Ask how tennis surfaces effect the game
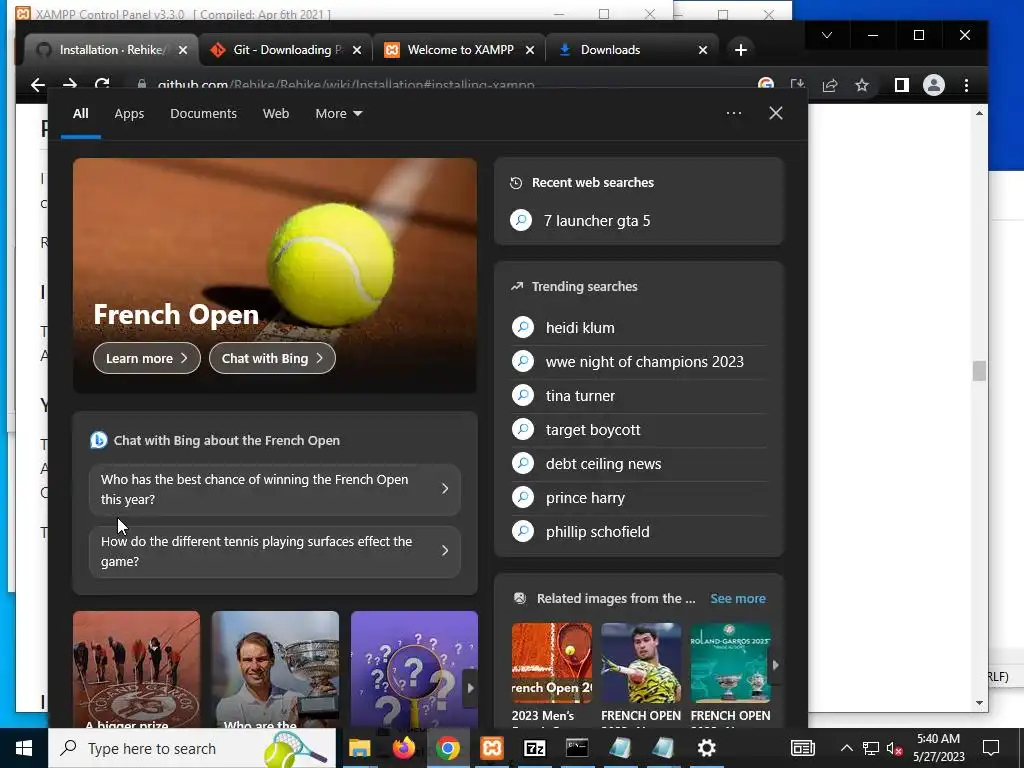Viewport: 1024px width, 768px height. (274, 552)
